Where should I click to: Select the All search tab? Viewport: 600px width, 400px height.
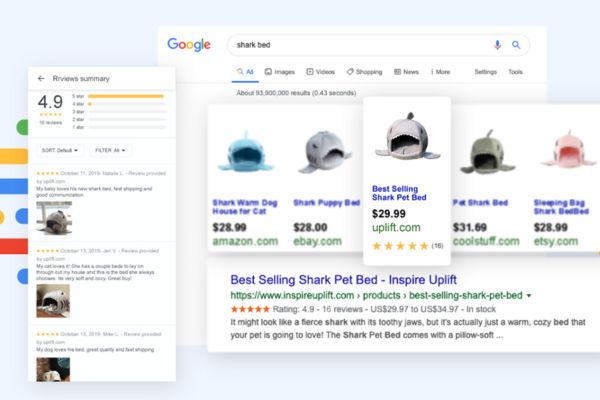pyautogui.click(x=245, y=72)
